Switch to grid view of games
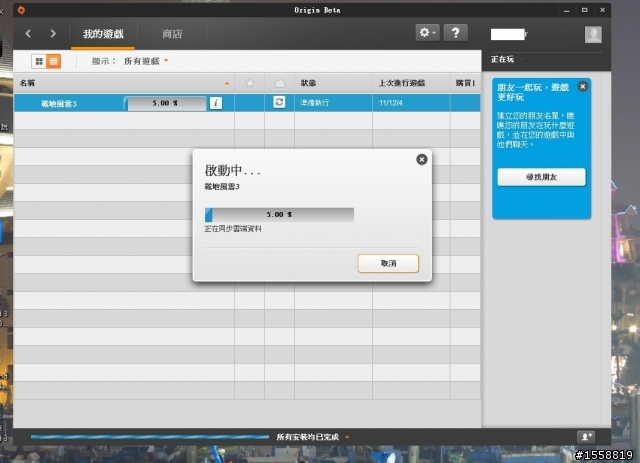 39,61
